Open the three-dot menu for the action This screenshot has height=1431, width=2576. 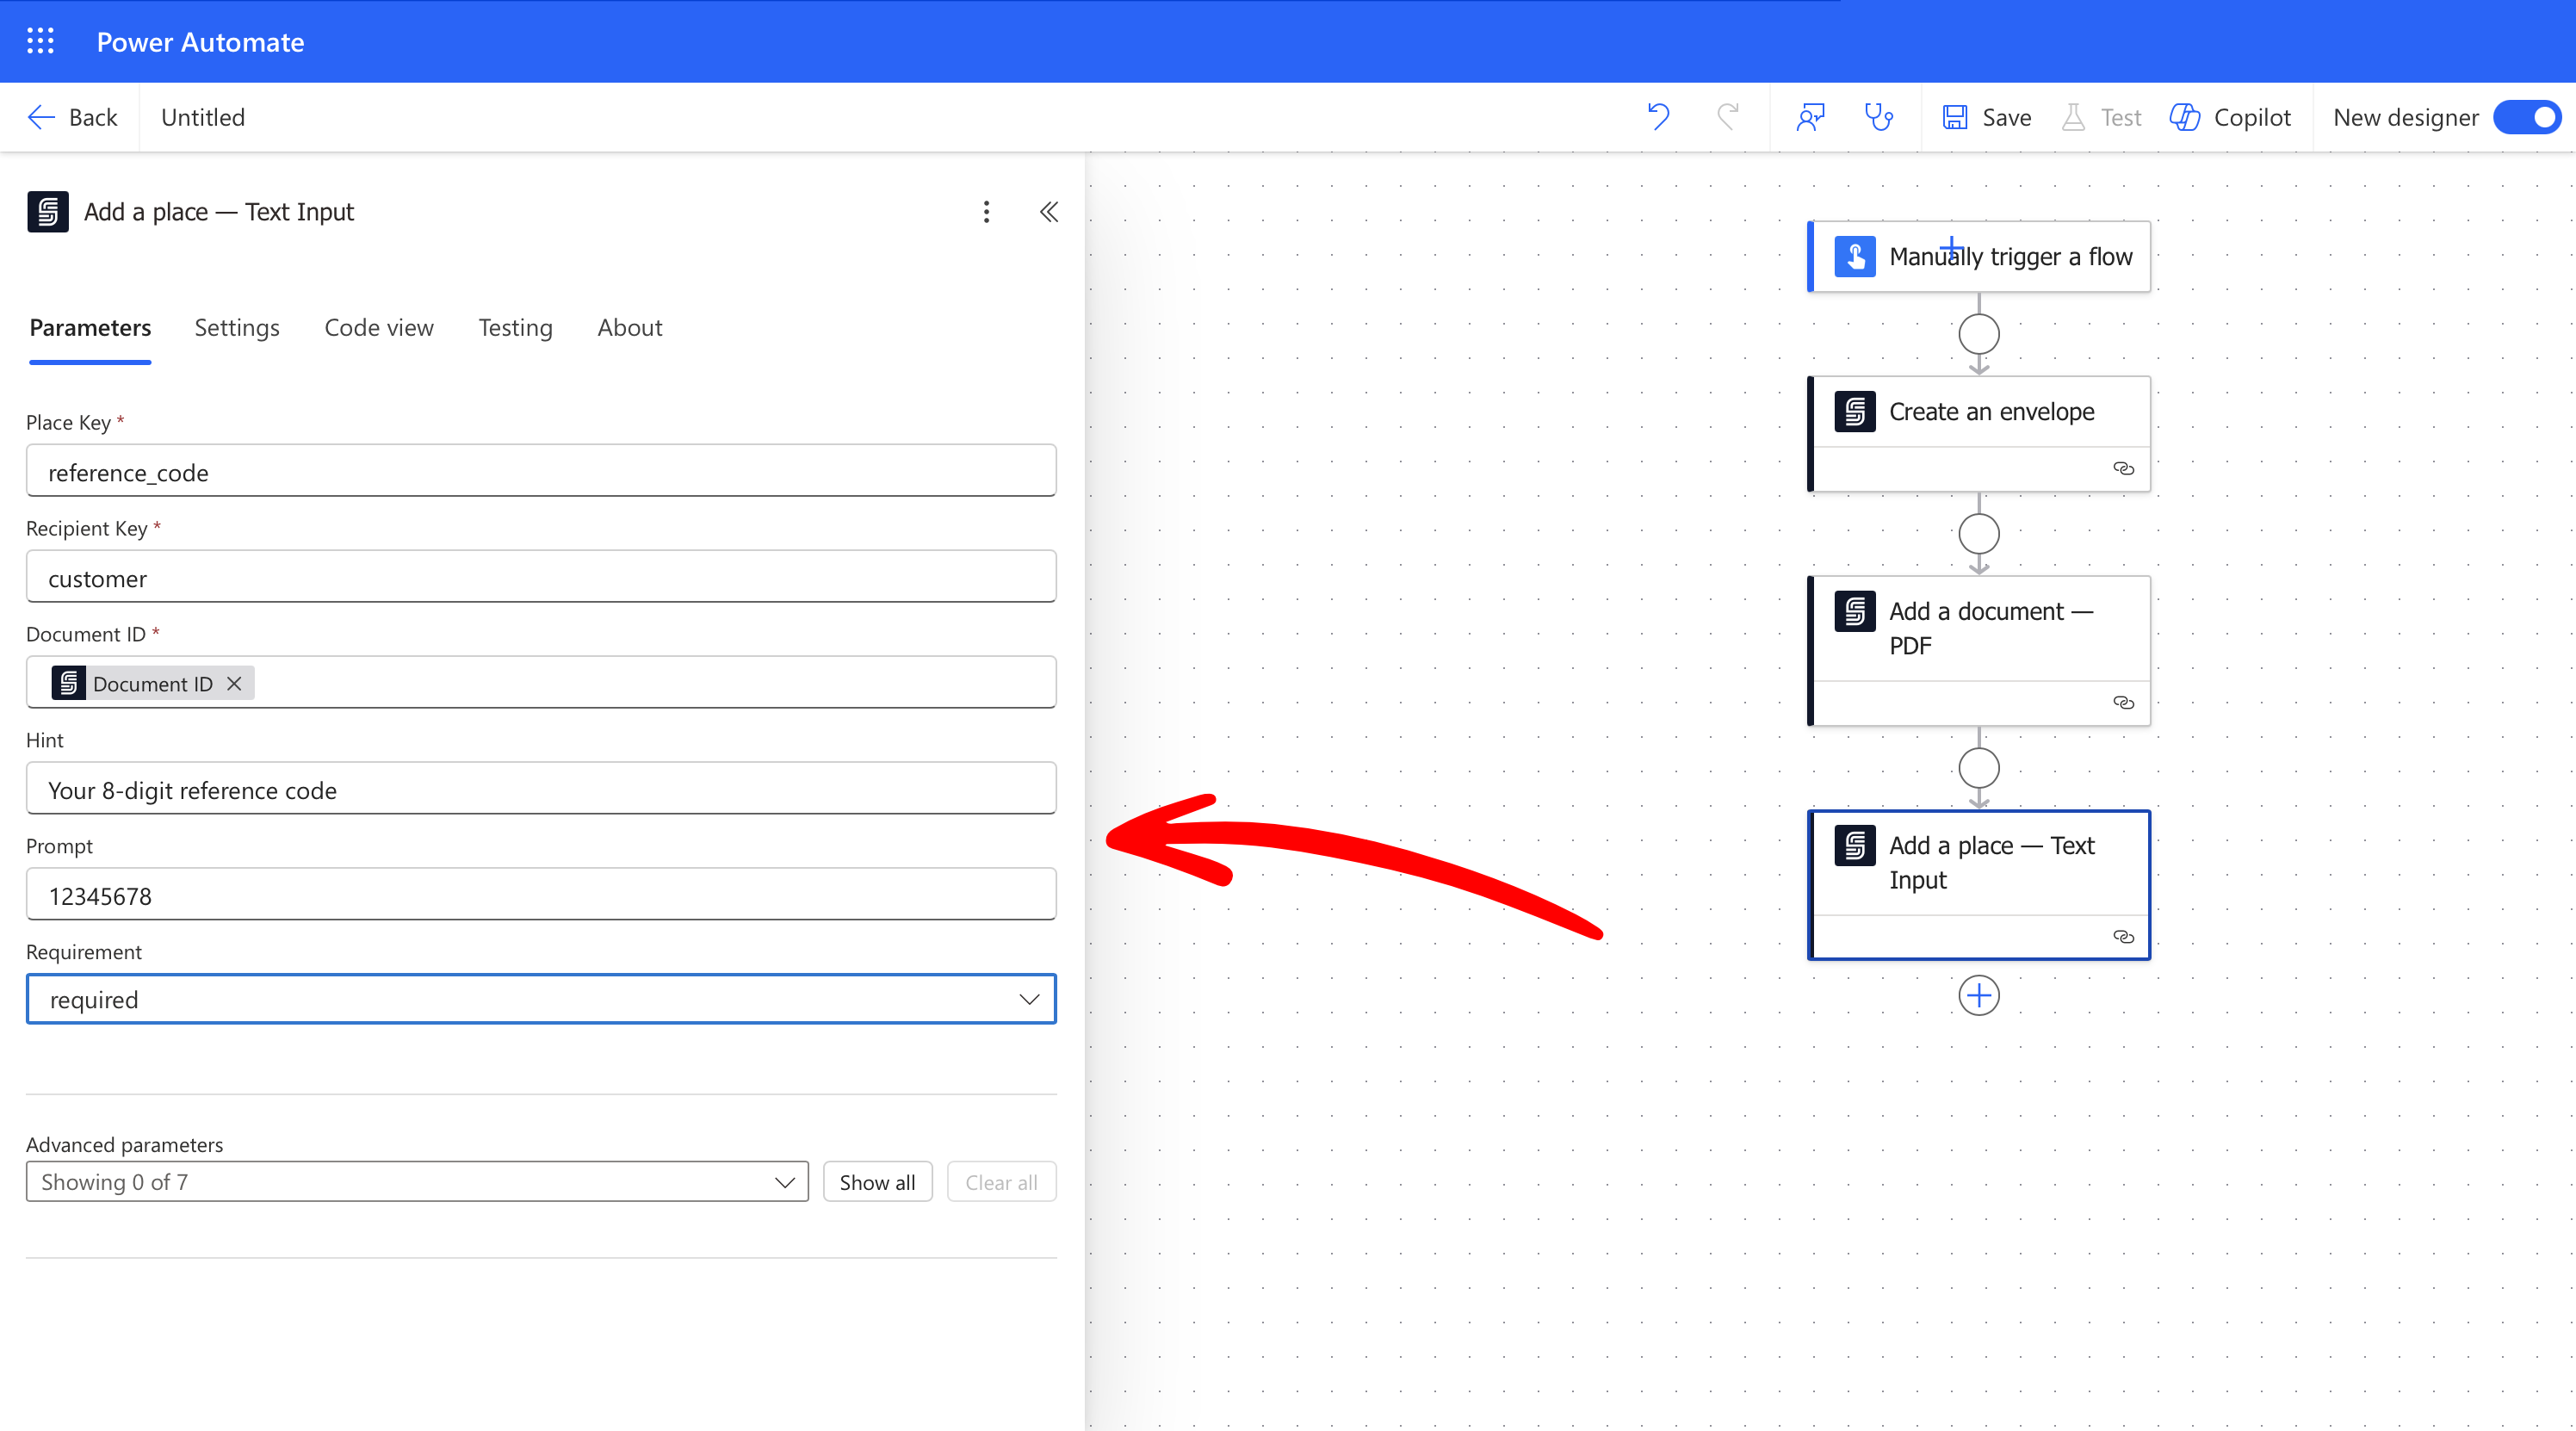986,211
